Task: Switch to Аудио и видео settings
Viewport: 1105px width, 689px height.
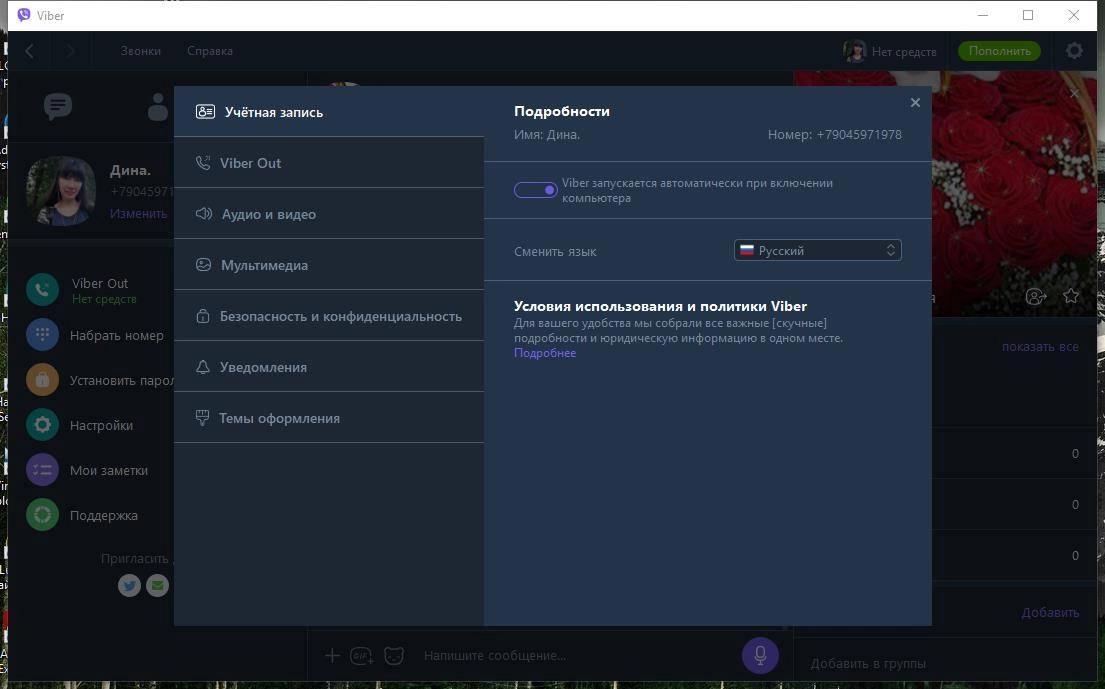Action: (x=329, y=214)
